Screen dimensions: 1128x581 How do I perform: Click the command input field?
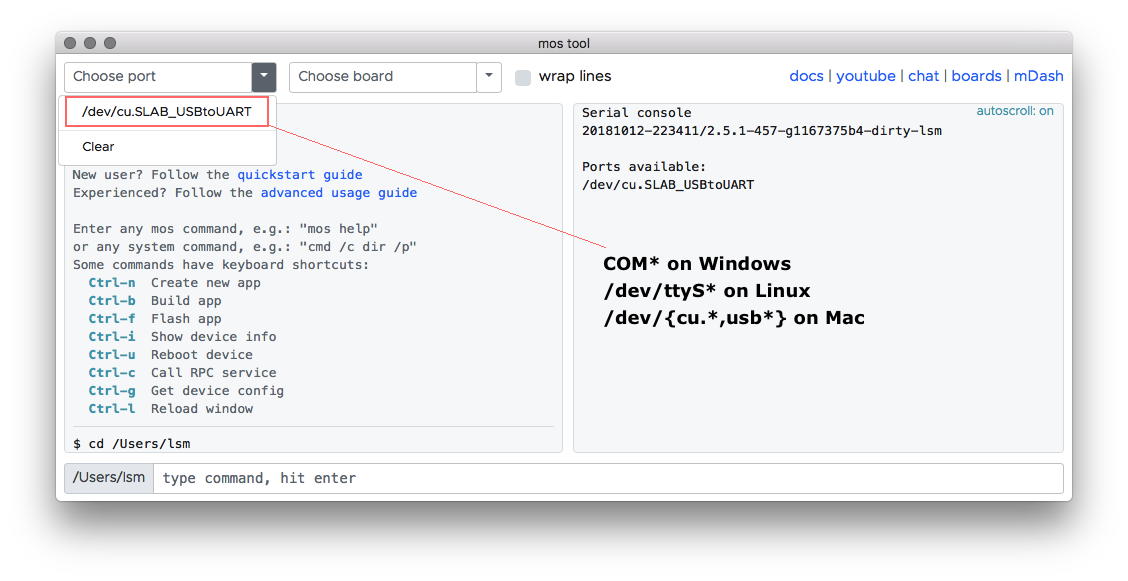608,478
